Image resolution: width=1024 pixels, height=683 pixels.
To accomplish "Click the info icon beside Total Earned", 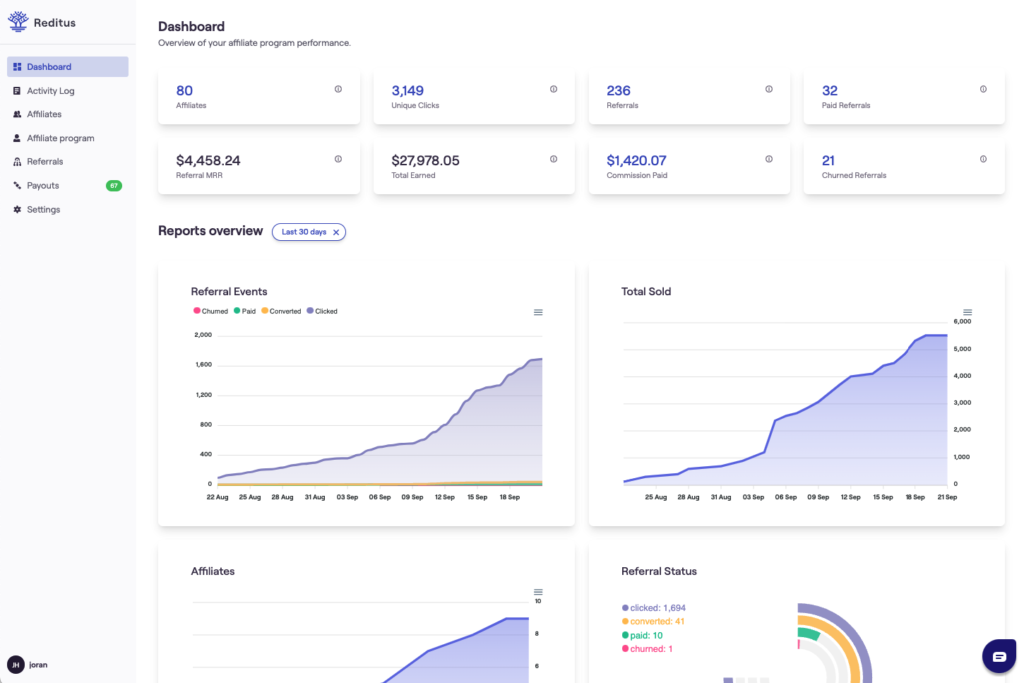I will point(553,158).
